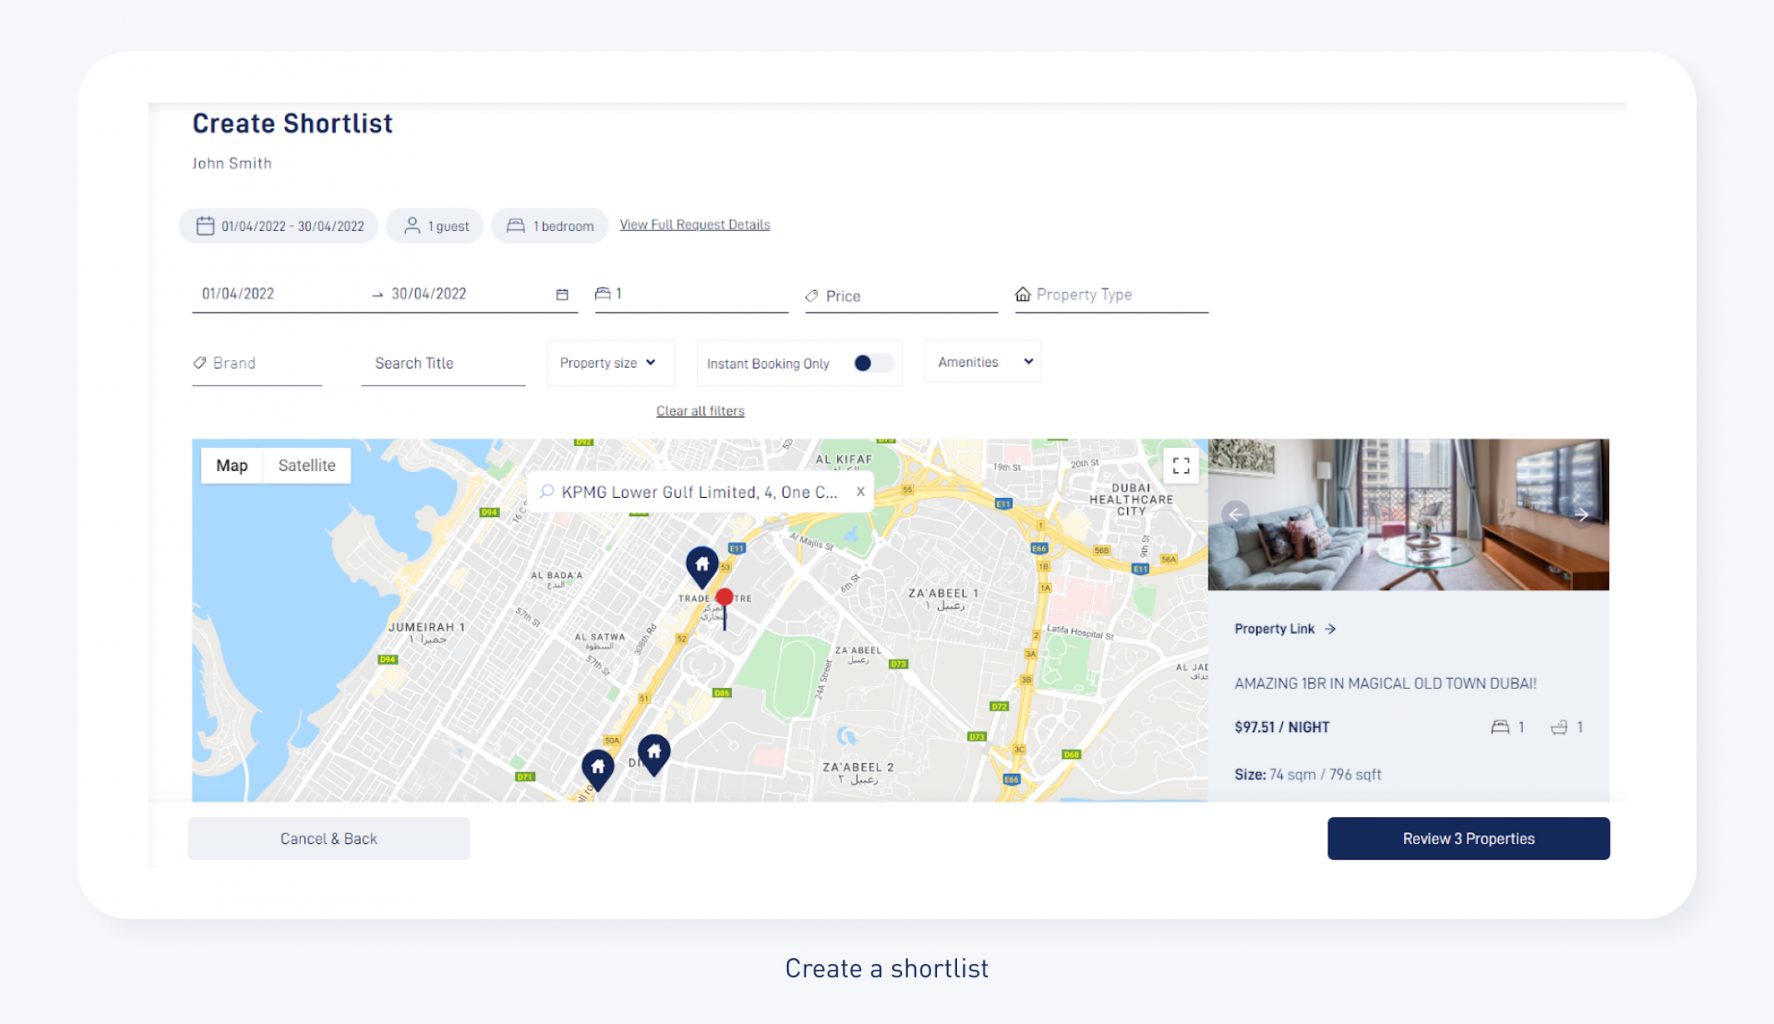Toggle Instant Booking Only switch
This screenshot has height=1024, width=1774.
871,363
